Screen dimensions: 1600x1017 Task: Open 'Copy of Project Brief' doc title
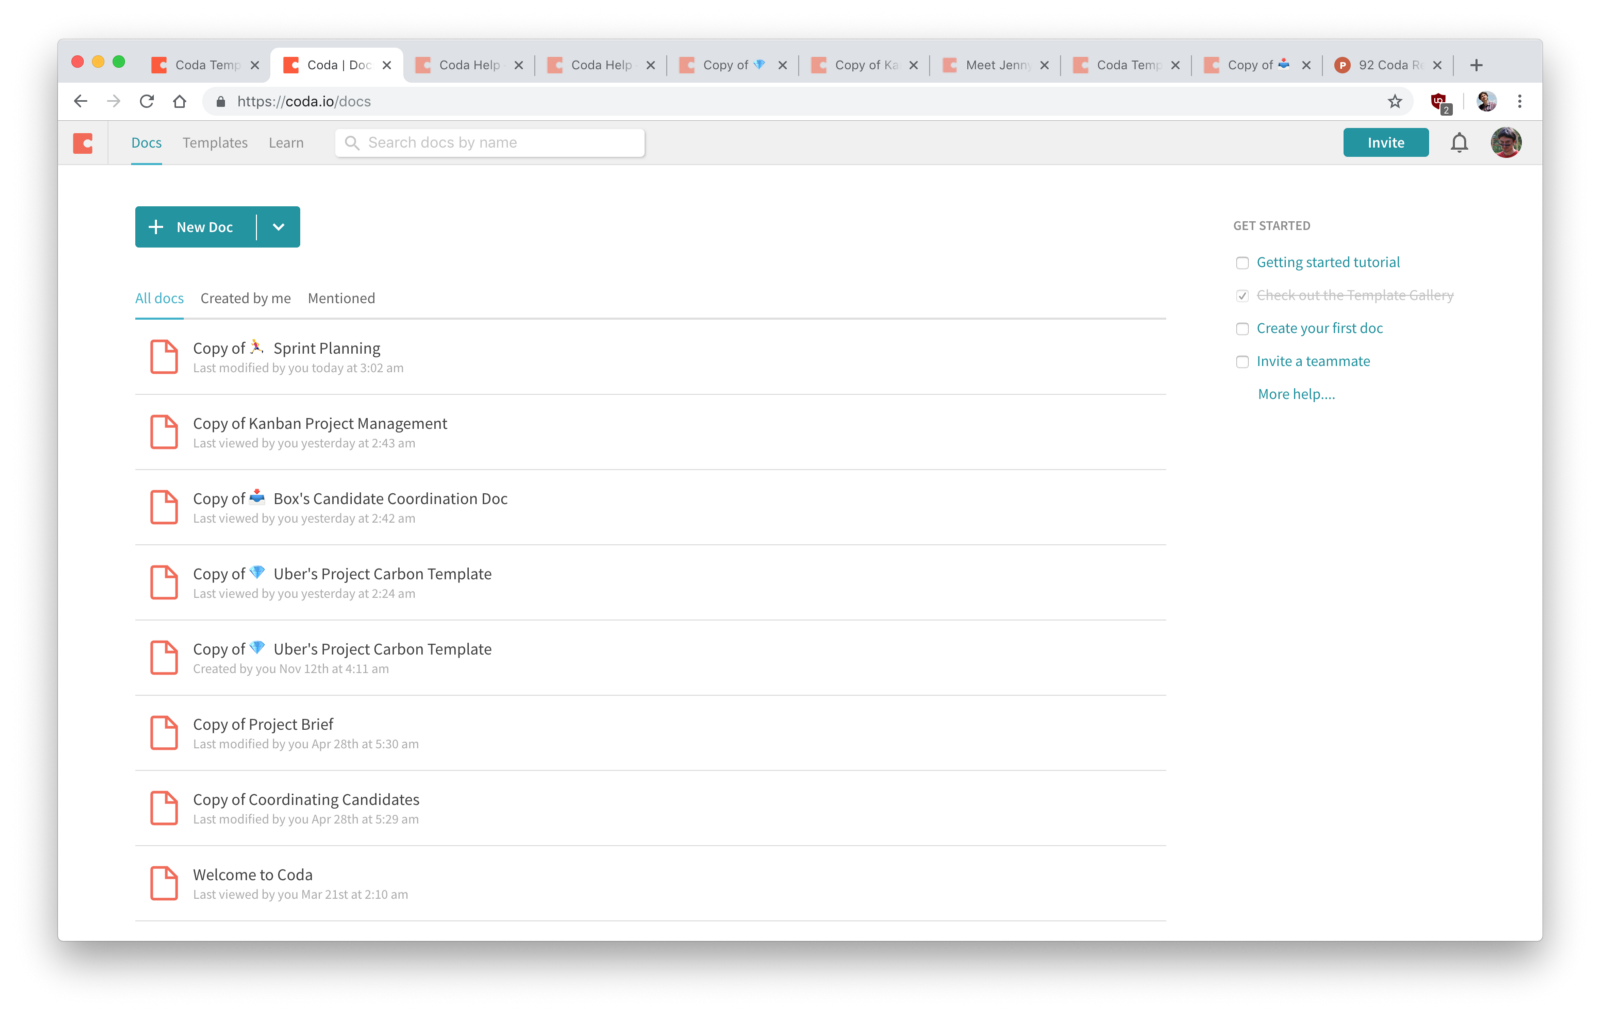[263, 724]
